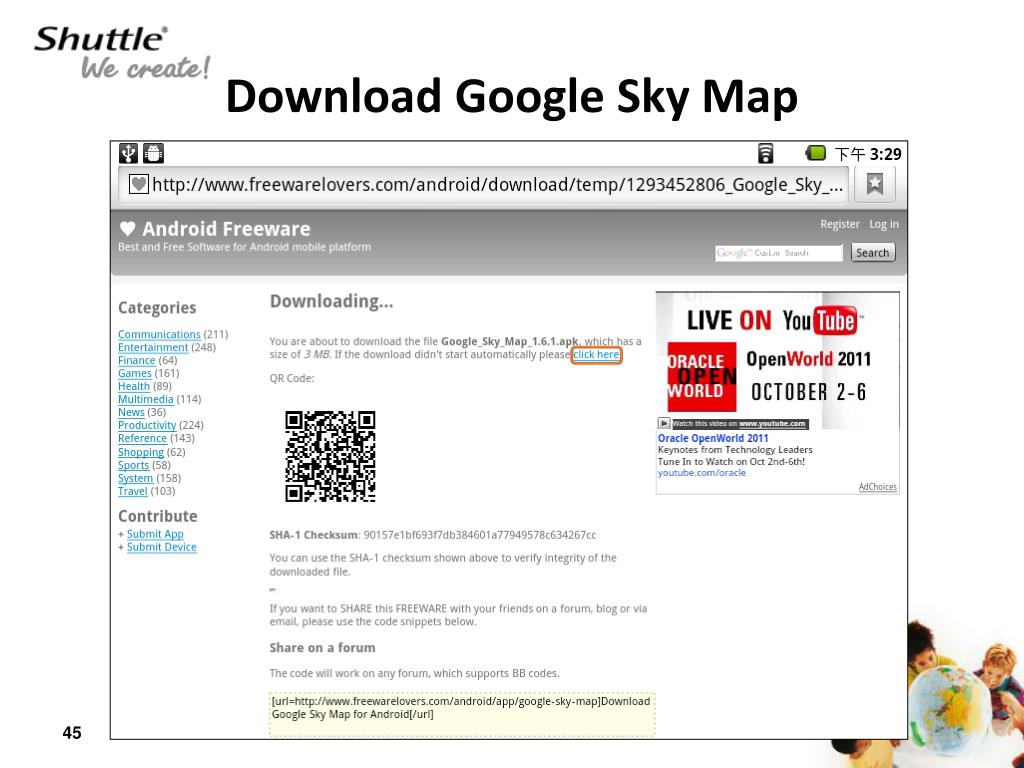
Task: Open the Oracle OpenWorld 2011 ad title link
Action: [713, 438]
